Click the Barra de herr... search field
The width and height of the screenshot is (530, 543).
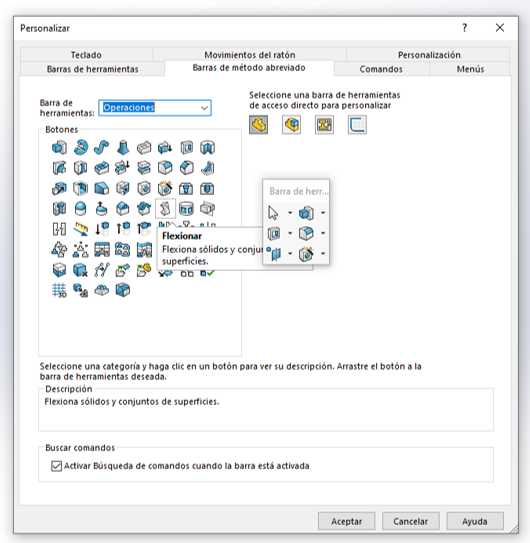point(298,192)
